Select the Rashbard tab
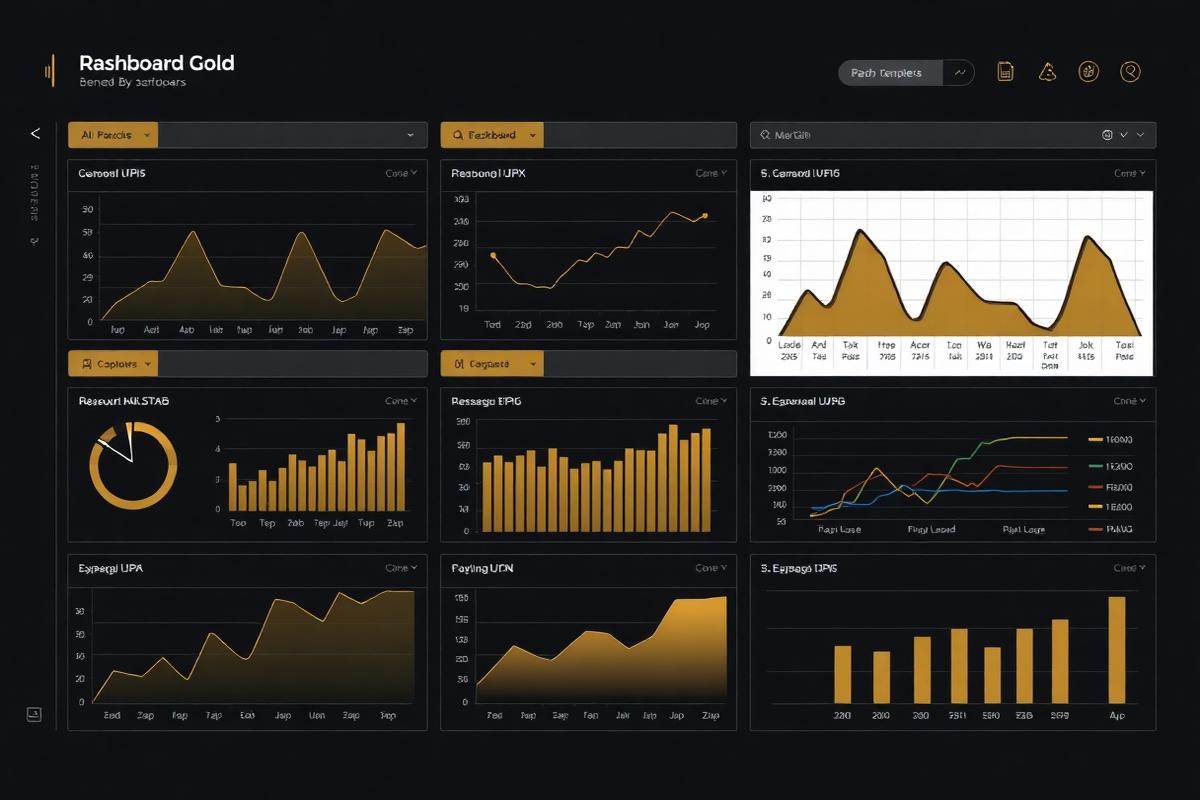This screenshot has height=800, width=1200. coord(491,134)
